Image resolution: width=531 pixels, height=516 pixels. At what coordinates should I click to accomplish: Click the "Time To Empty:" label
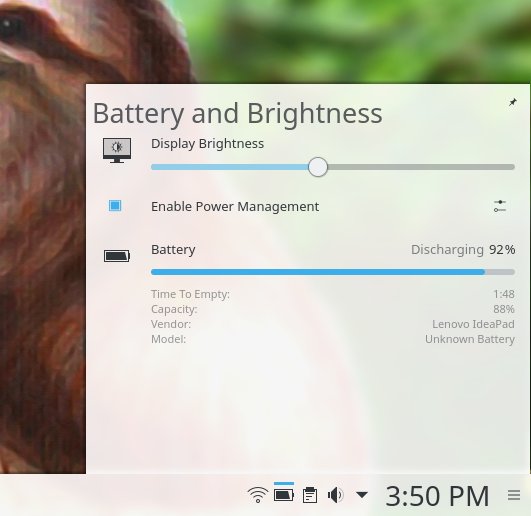pos(190,294)
